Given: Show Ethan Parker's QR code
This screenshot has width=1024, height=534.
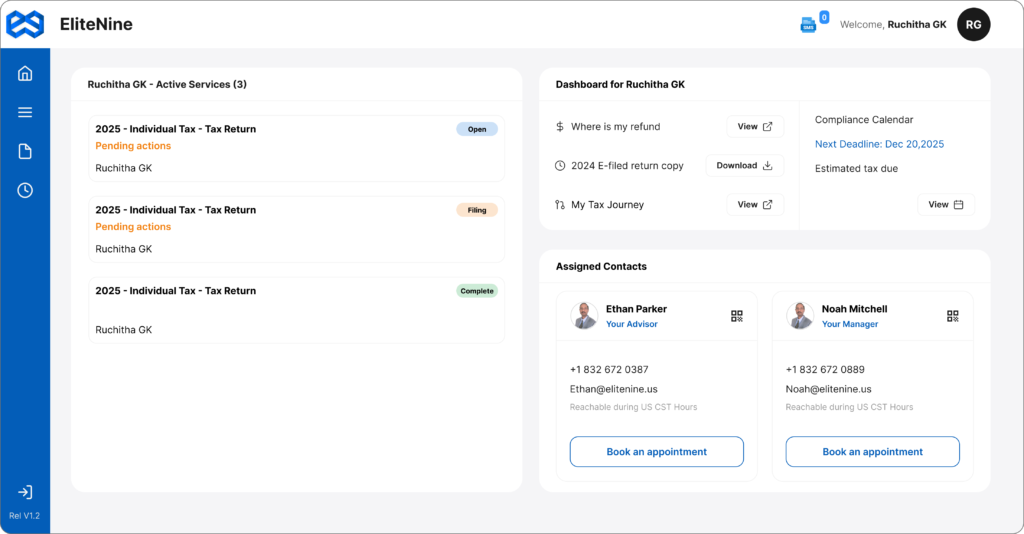Looking at the screenshot, I should coord(737,316).
